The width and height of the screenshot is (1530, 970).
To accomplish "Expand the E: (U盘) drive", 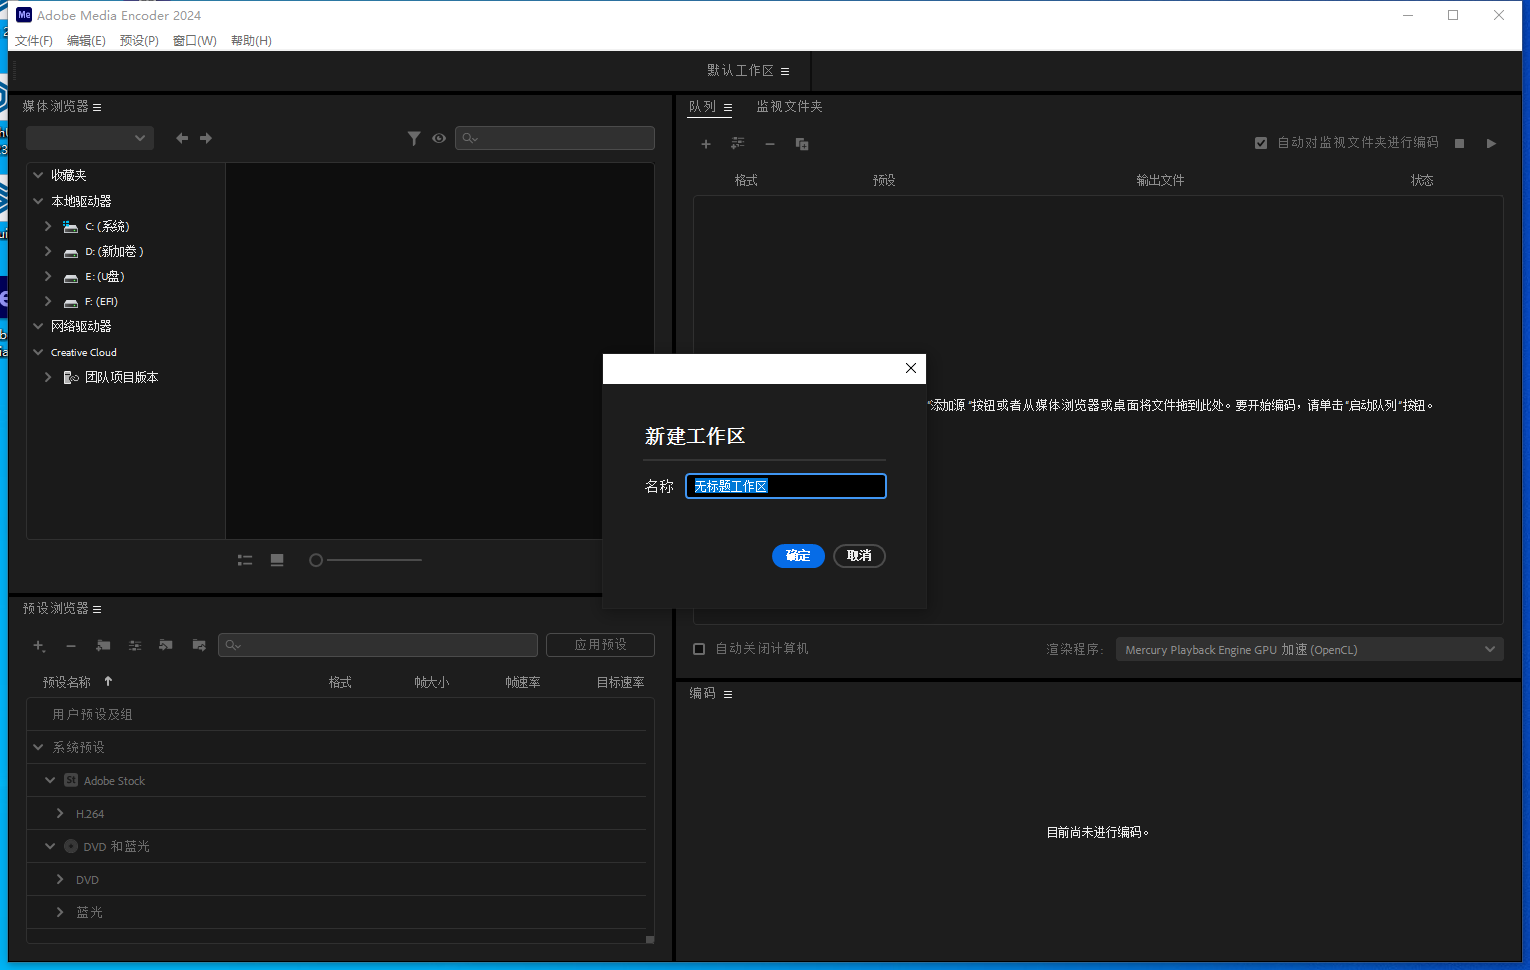I will pos(48,276).
